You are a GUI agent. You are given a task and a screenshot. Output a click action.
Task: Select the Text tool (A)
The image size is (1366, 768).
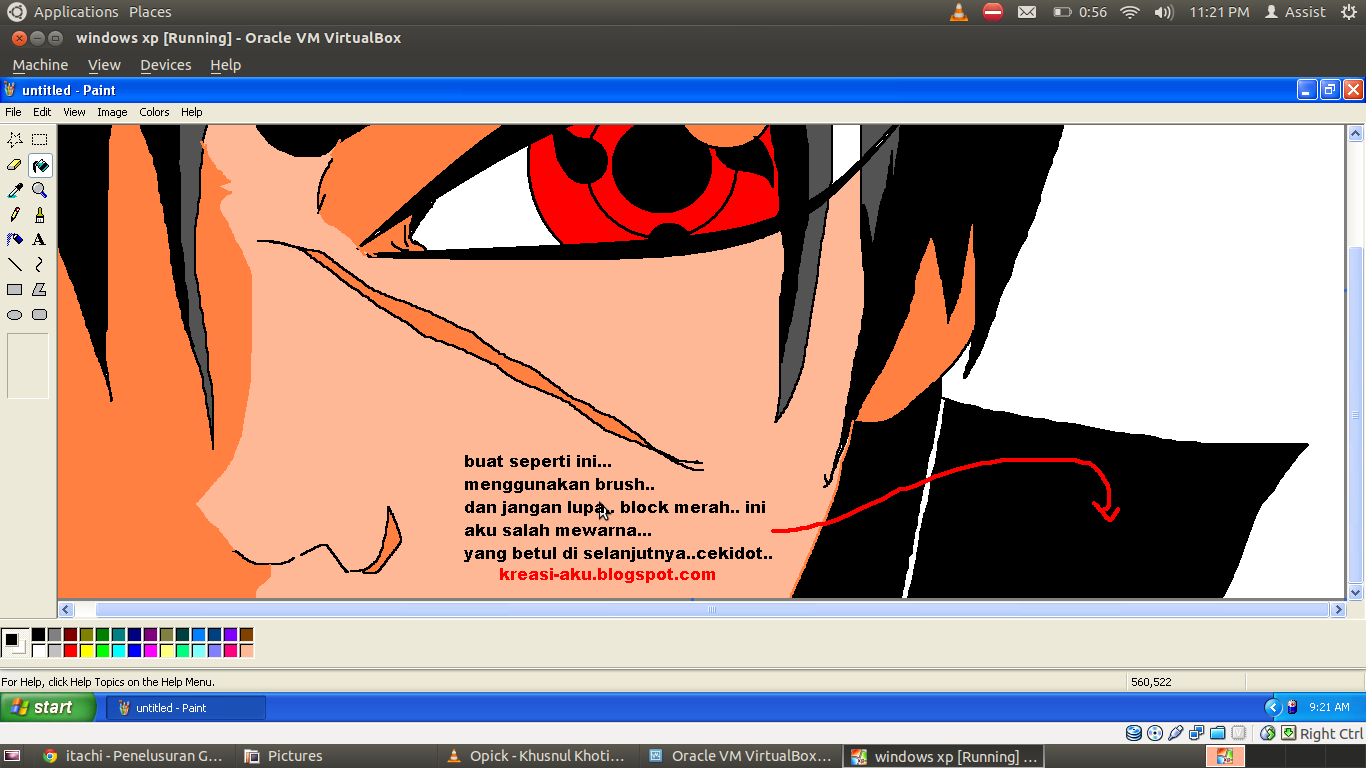pyautogui.click(x=40, y=240)
